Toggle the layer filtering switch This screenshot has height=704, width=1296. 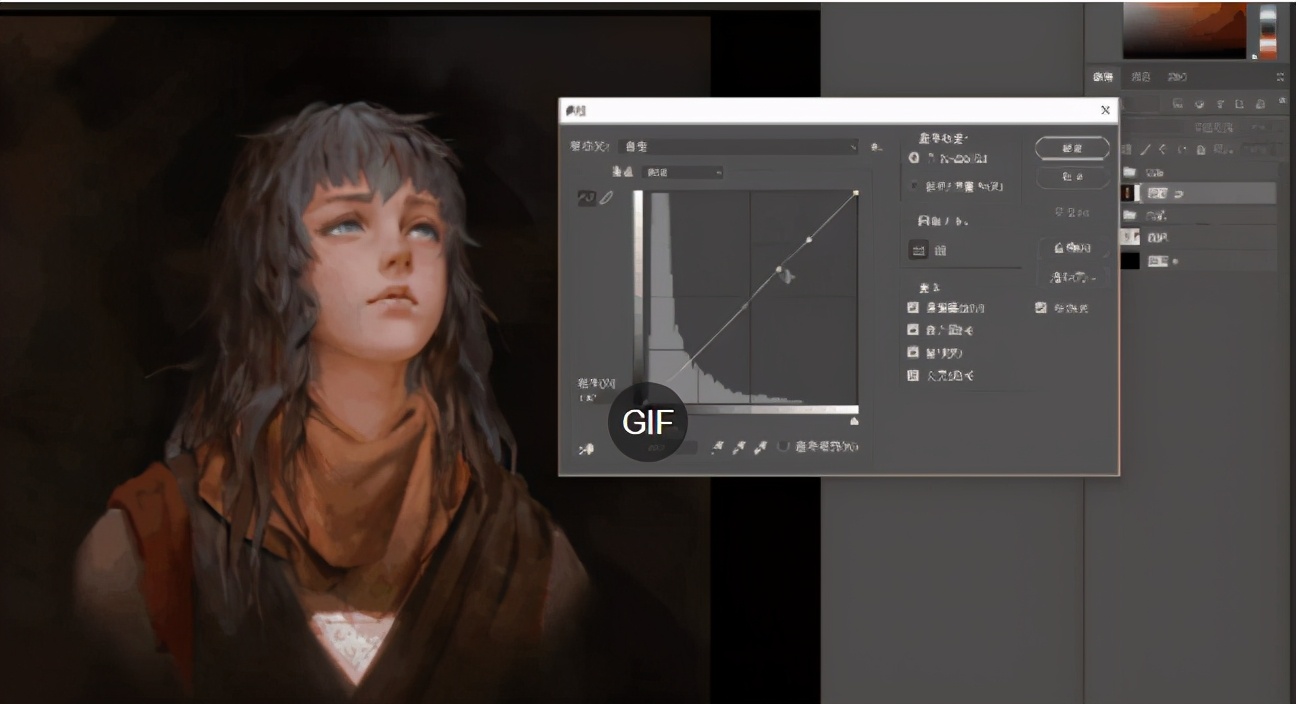(x=1282, y=103)
